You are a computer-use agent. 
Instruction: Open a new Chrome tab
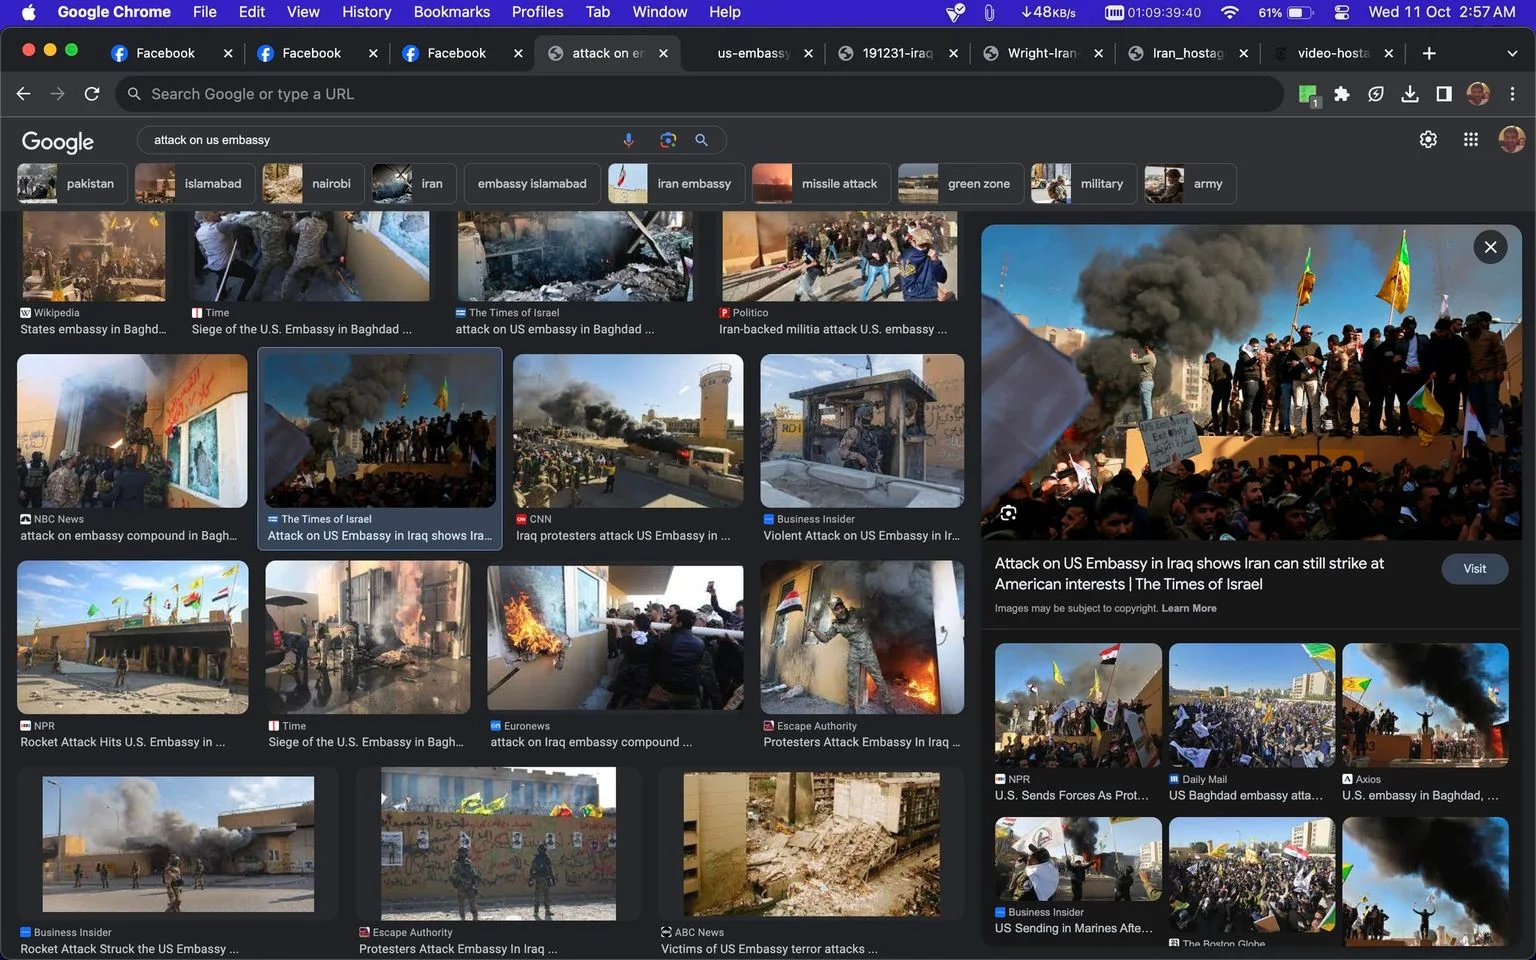(1429, 53)
